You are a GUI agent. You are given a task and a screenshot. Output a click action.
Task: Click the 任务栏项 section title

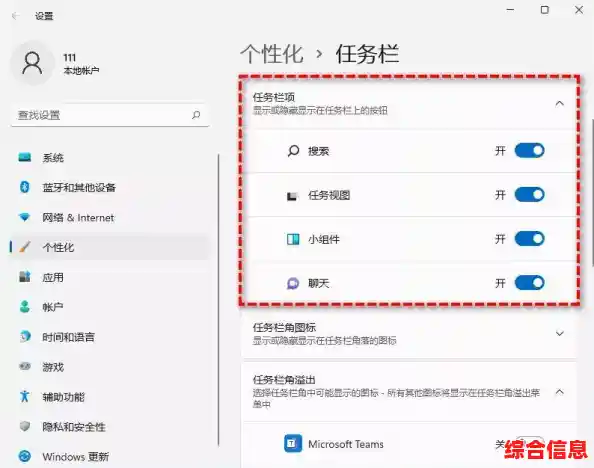[274, 97]
